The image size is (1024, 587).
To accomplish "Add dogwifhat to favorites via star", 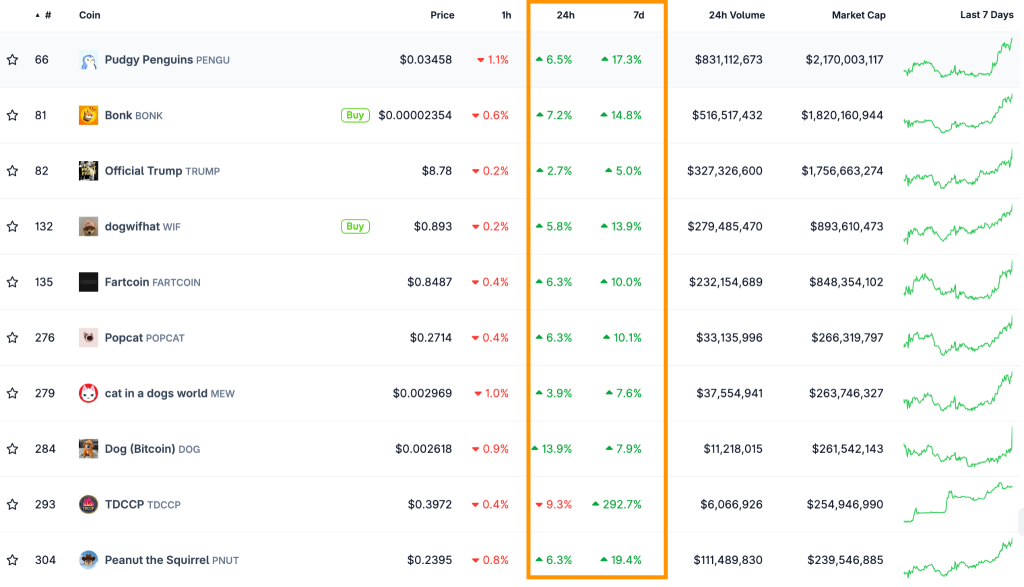I will click(12, 227).
